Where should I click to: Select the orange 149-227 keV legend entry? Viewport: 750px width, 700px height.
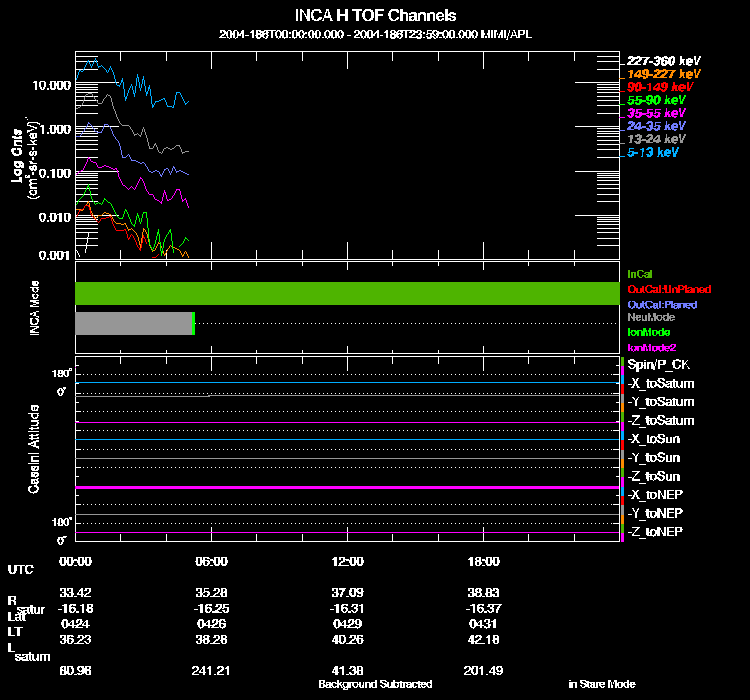click(663, 74)
